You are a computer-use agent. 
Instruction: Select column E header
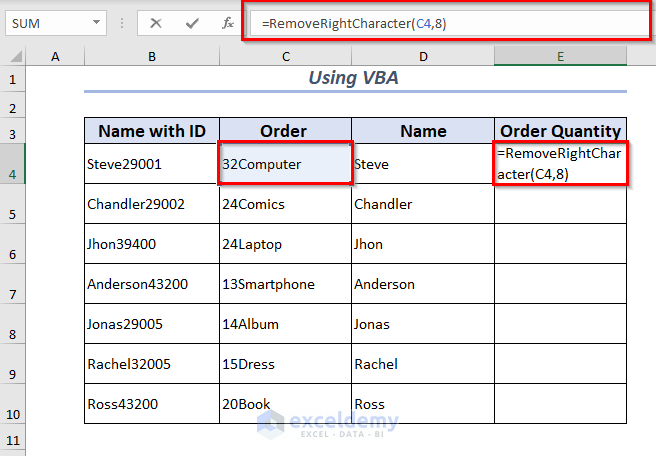coord(560,56)
